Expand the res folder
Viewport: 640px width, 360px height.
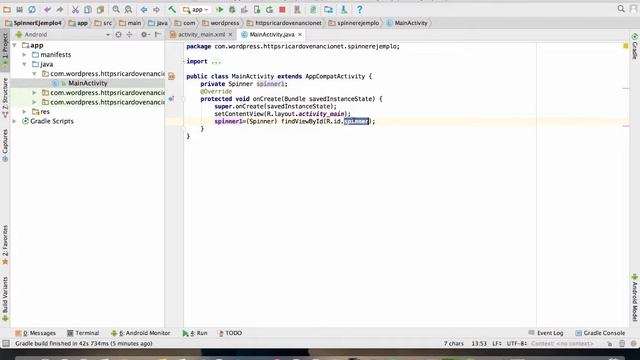[x=24, y=111]
